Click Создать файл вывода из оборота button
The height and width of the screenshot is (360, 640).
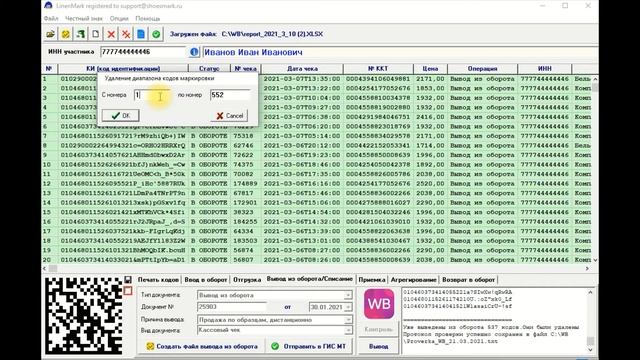[x=202, y=346]
